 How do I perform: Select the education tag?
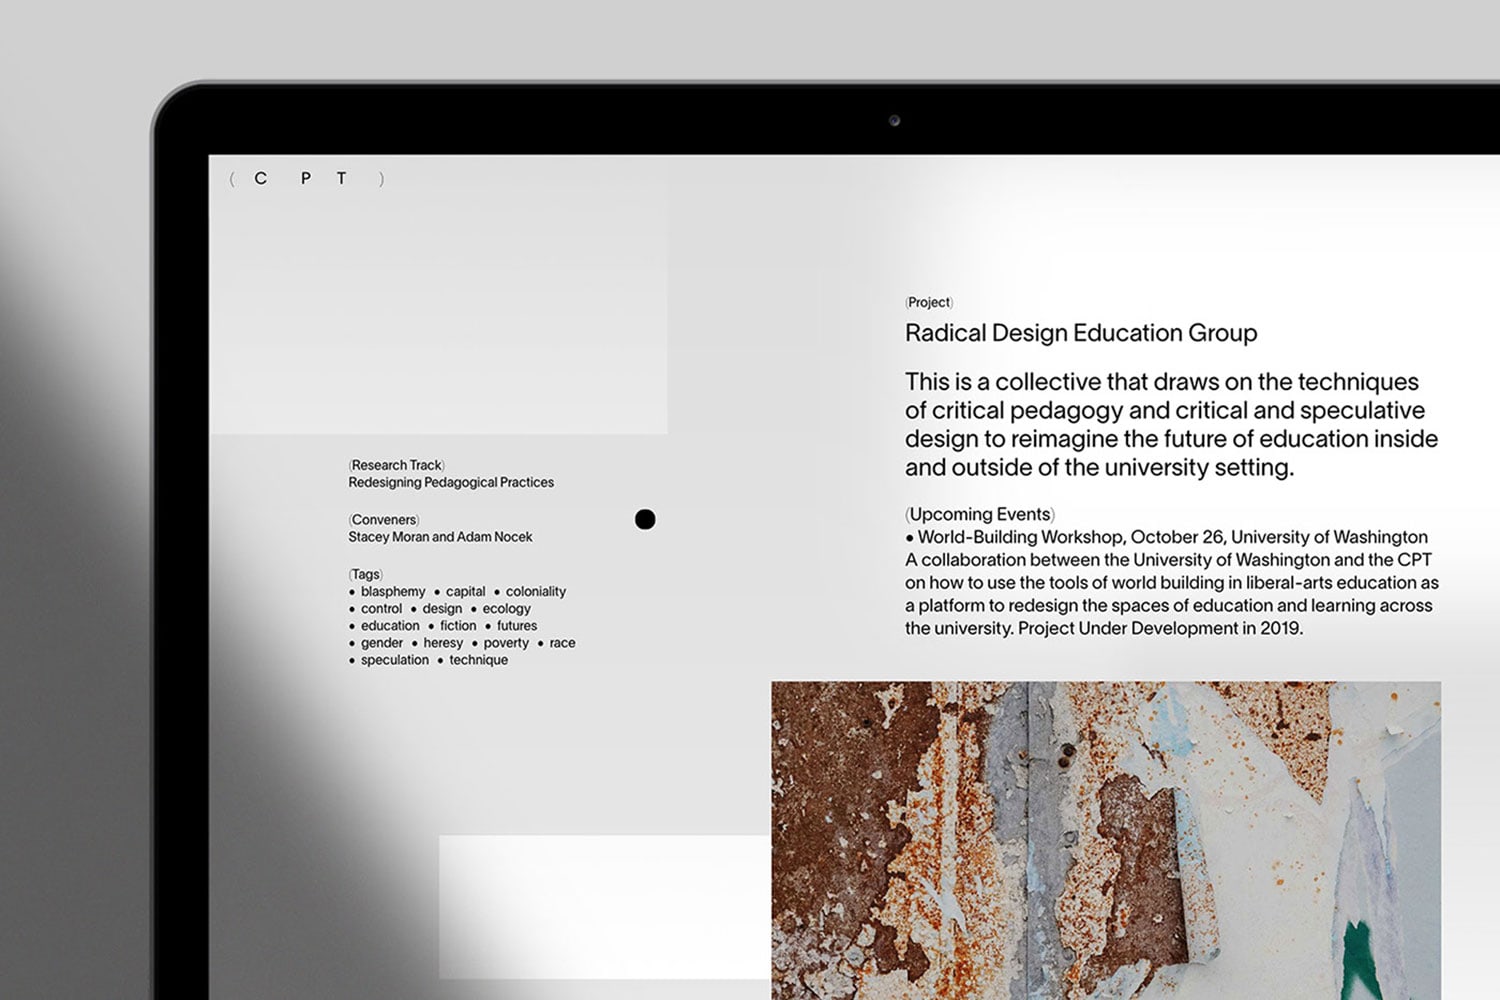(x=390, y=626)
